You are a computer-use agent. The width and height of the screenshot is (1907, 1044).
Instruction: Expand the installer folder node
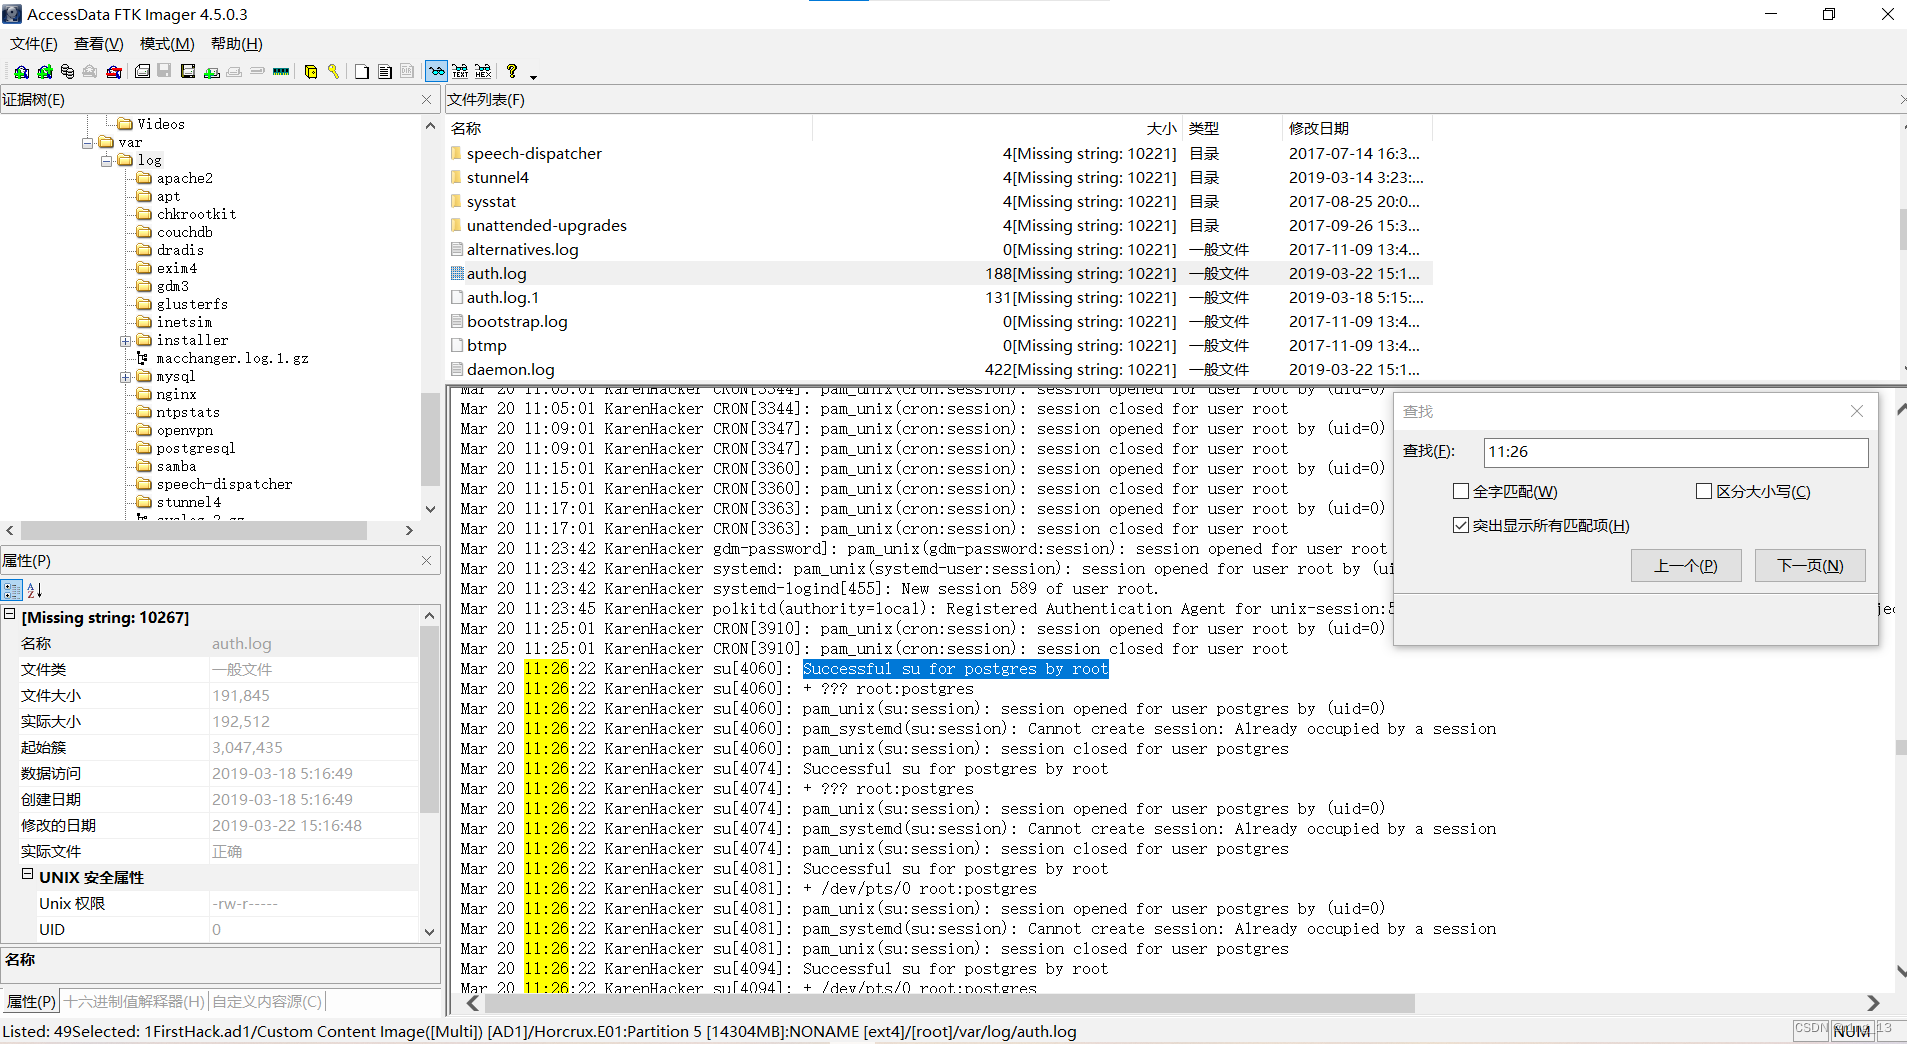pos(126,341)
